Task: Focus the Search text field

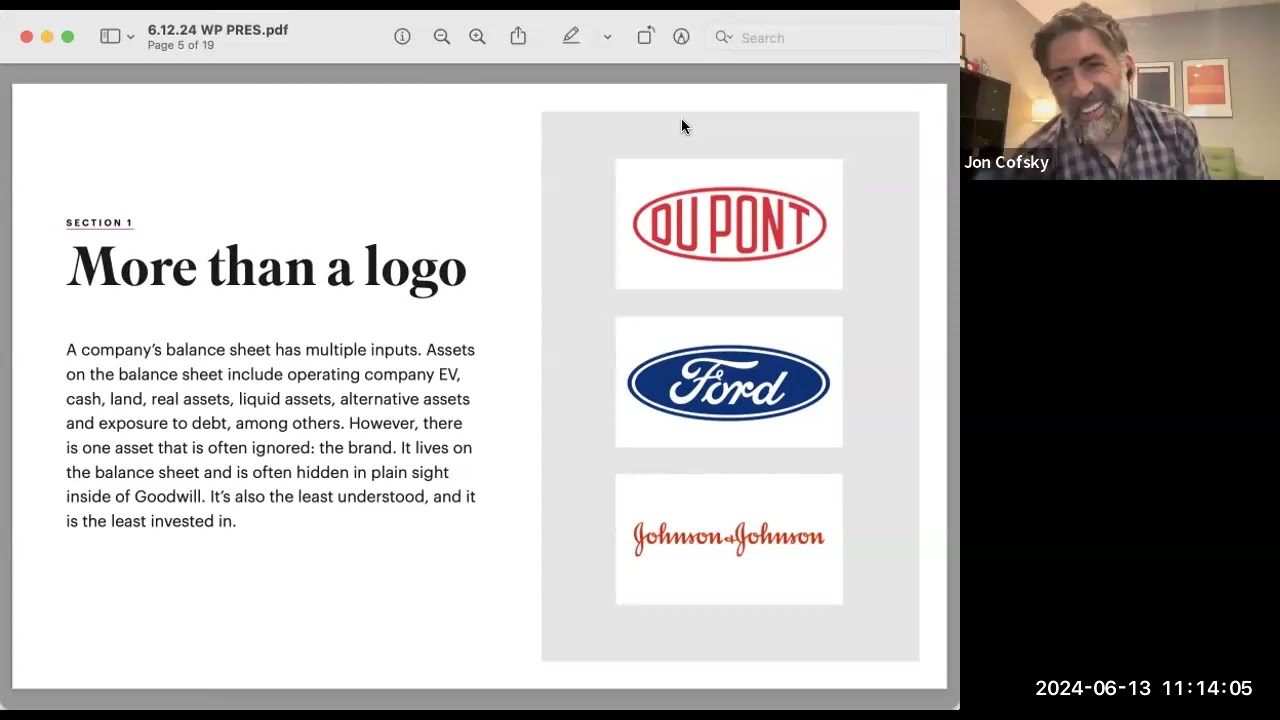Action: tap(826, 38)
